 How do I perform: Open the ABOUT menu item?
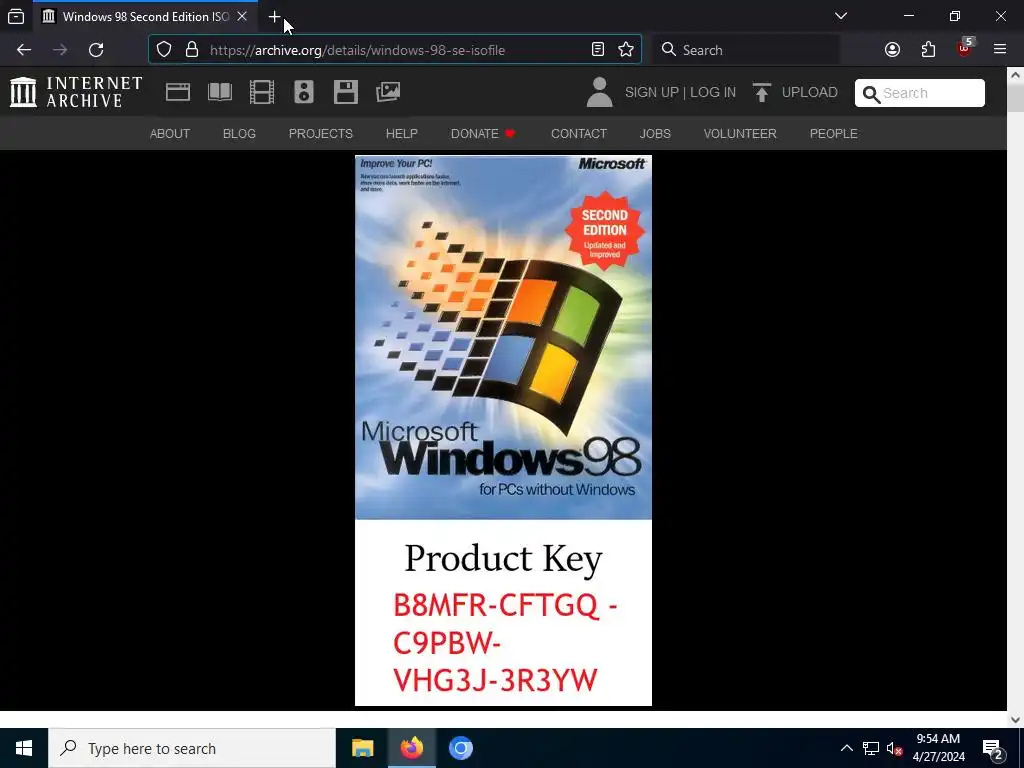click(170, 134)
